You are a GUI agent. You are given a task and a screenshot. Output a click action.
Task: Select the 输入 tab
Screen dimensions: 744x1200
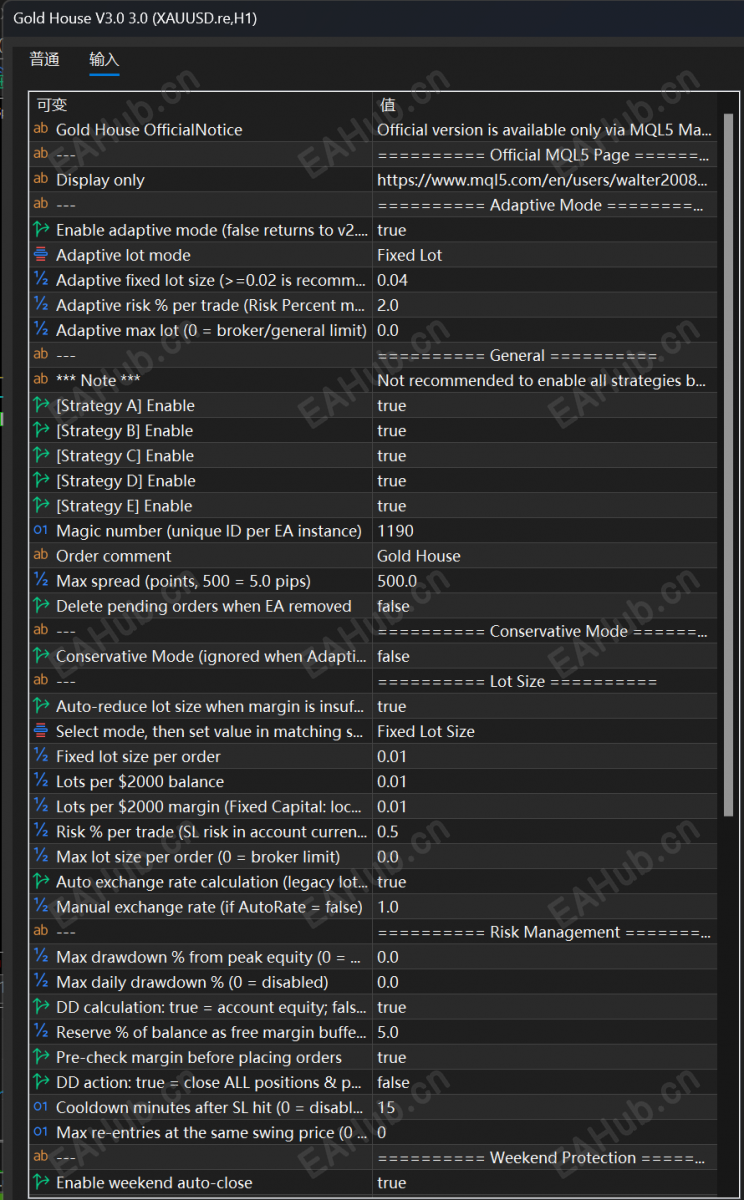104,60
